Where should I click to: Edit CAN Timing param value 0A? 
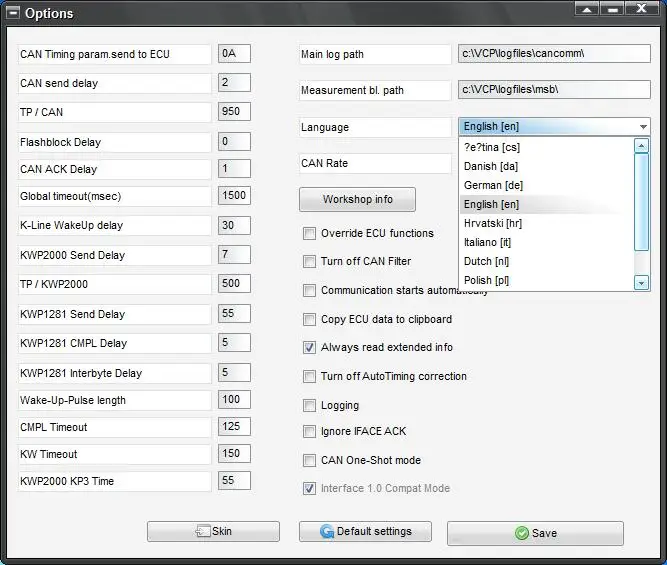coord(234,54)
